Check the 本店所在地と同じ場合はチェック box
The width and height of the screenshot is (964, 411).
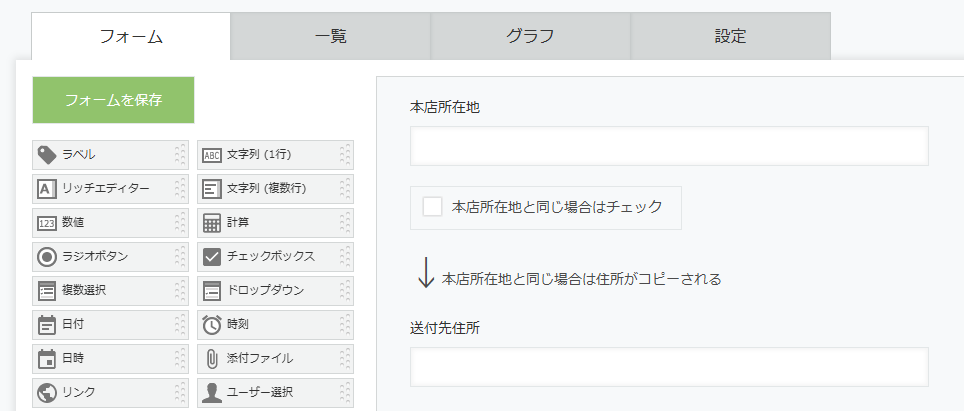coord(432,207)
